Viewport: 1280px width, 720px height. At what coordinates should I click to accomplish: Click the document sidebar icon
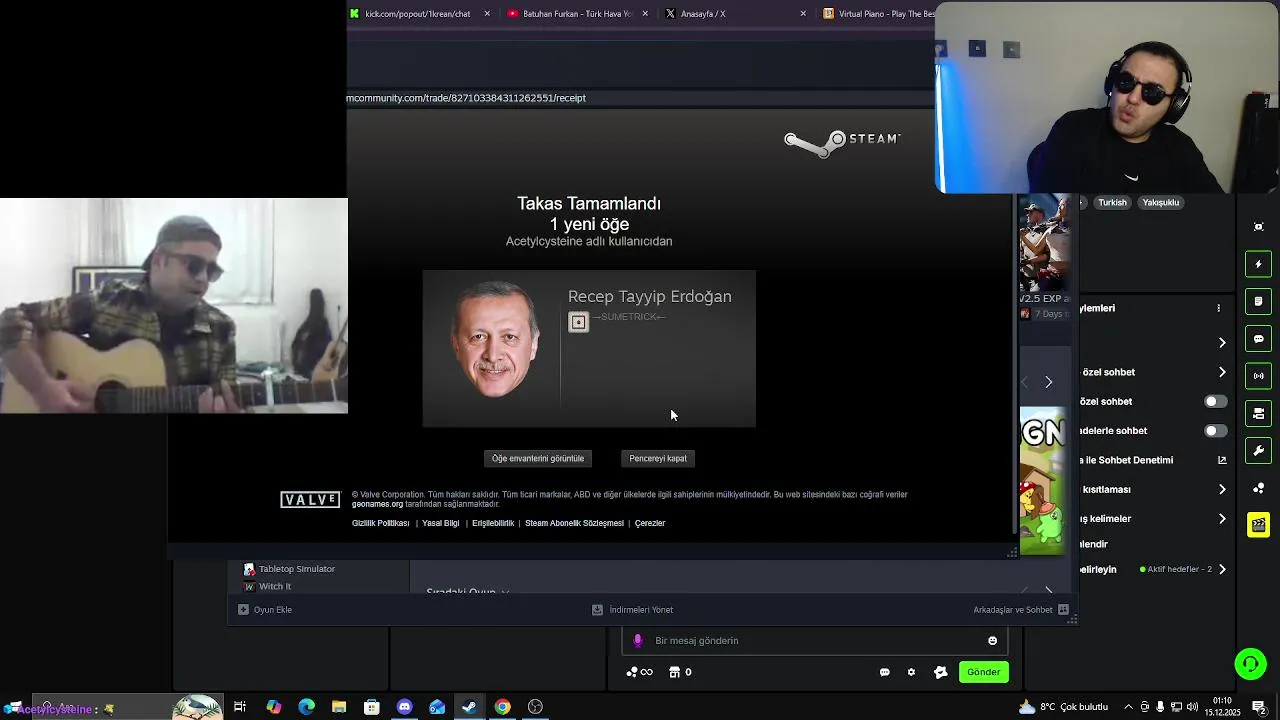tap(1259, 301)
